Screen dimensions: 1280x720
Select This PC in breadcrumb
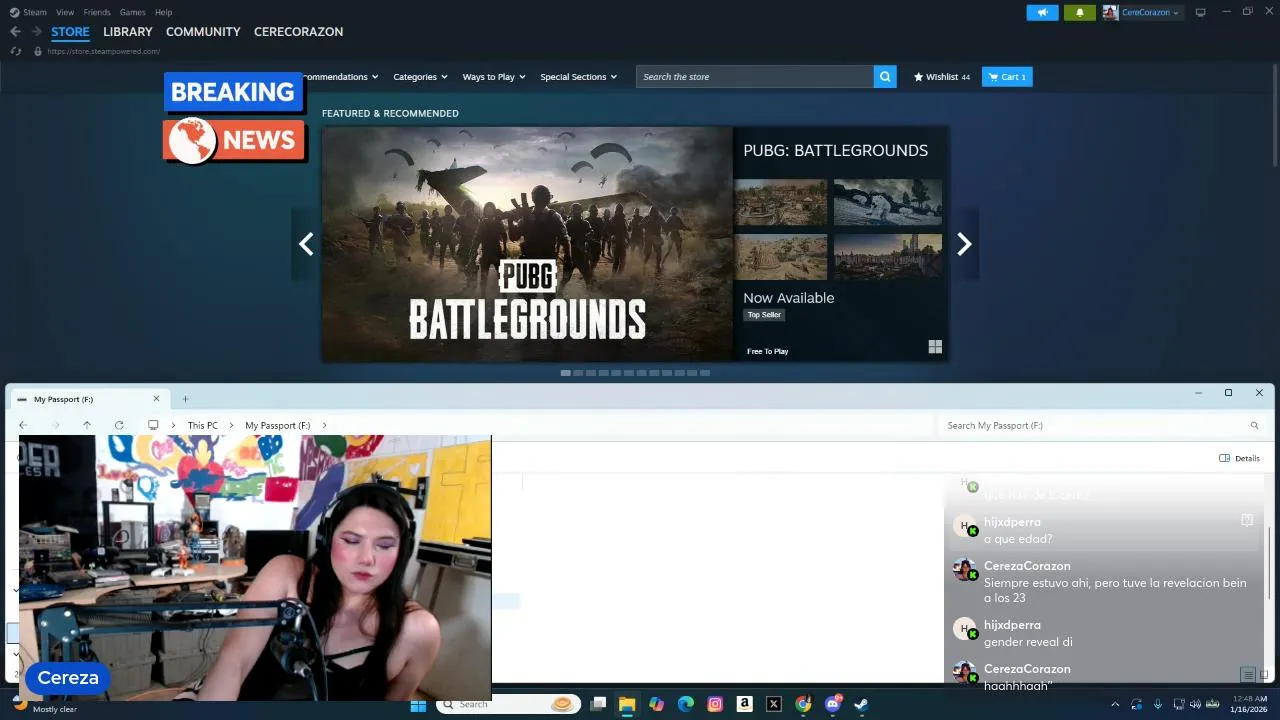203,425
